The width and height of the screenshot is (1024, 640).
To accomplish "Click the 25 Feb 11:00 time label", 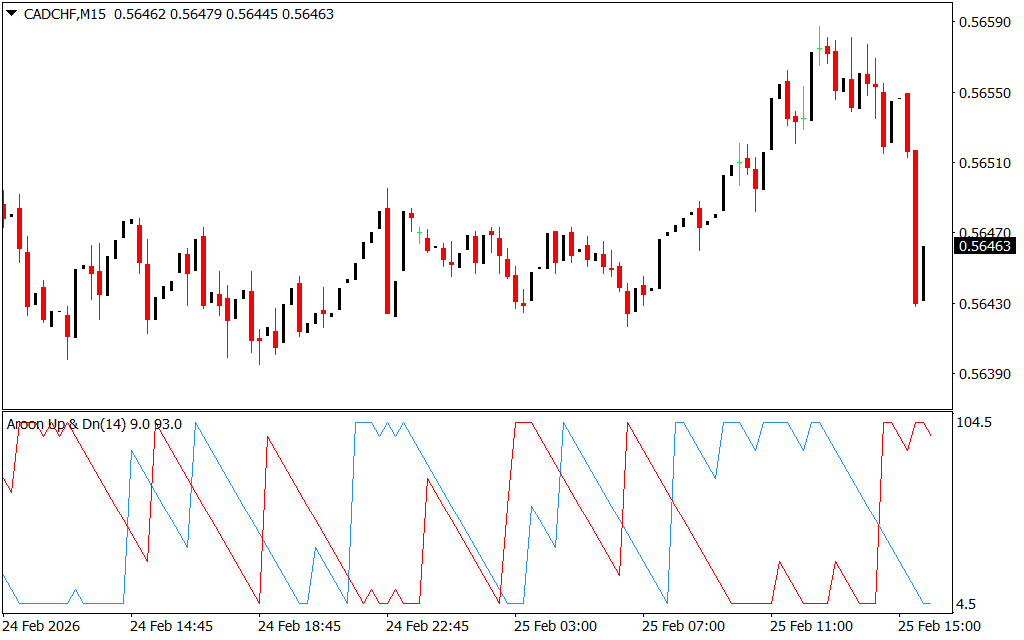I will point(811,626).
